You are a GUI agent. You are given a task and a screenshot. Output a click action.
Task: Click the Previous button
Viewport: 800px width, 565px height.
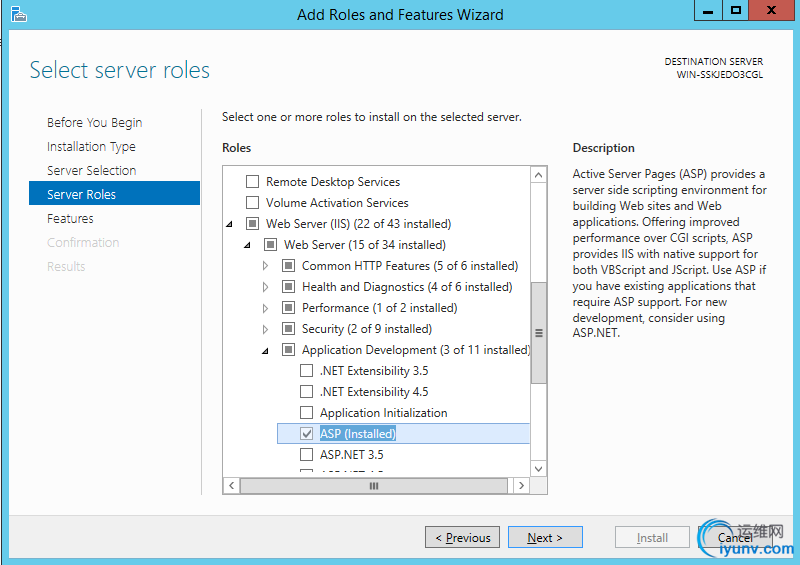pos(462,538)
